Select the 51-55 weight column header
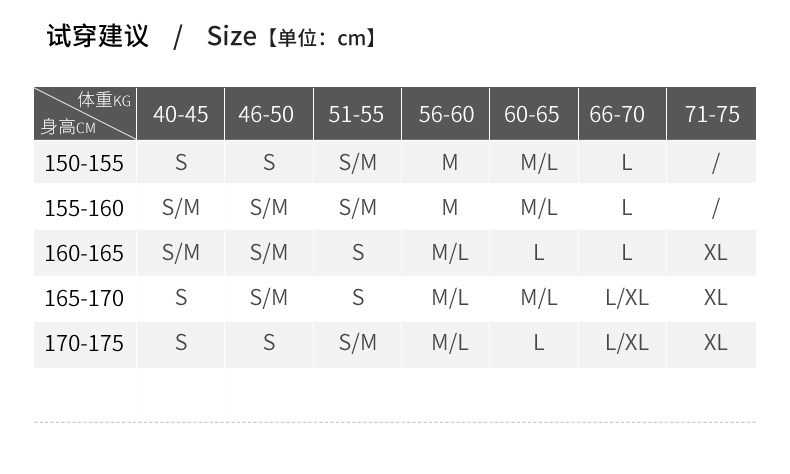The height and width of the screenshot is (474, 790). point(356,114)
